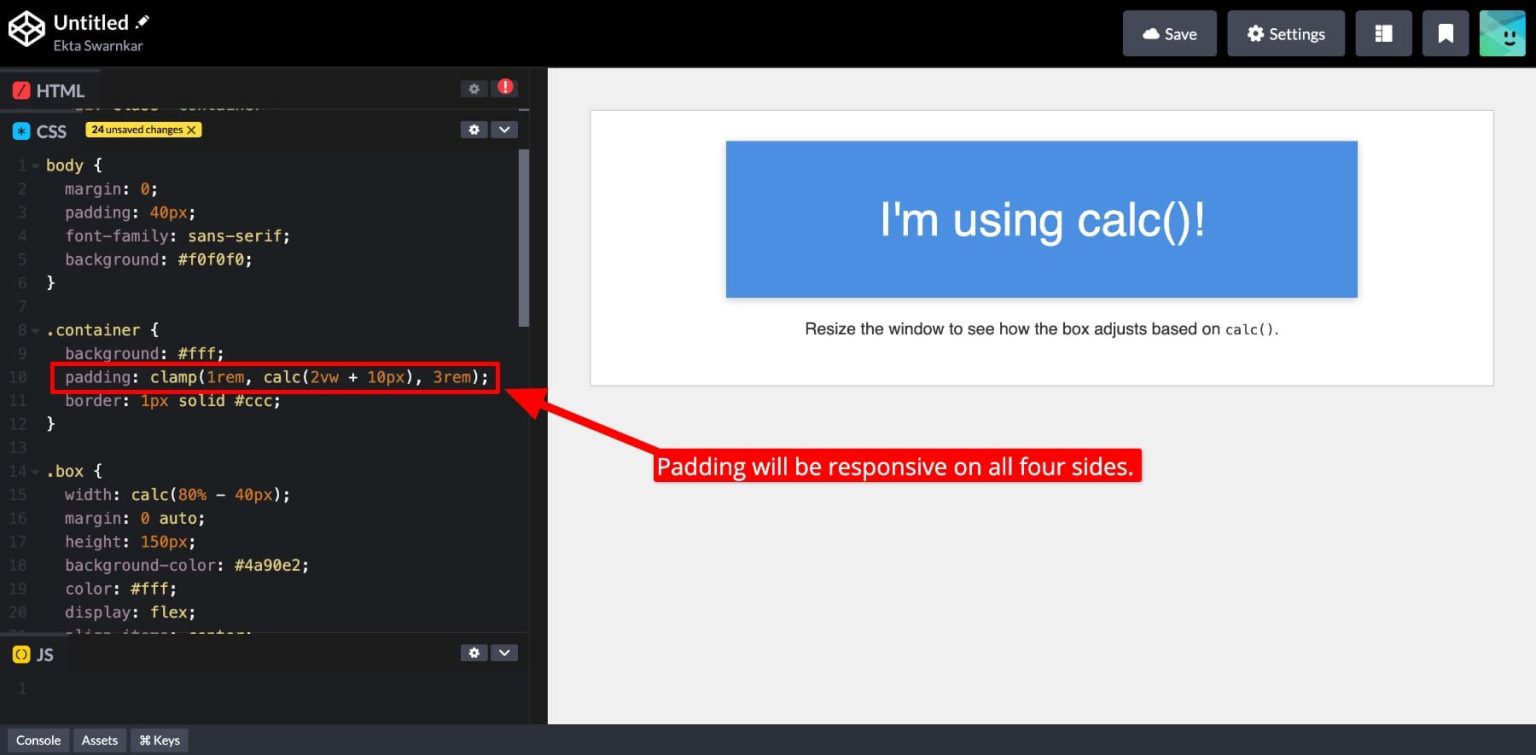1536x755 pixels.
Task: Open the Assets tab
Action: coord(99,740)
